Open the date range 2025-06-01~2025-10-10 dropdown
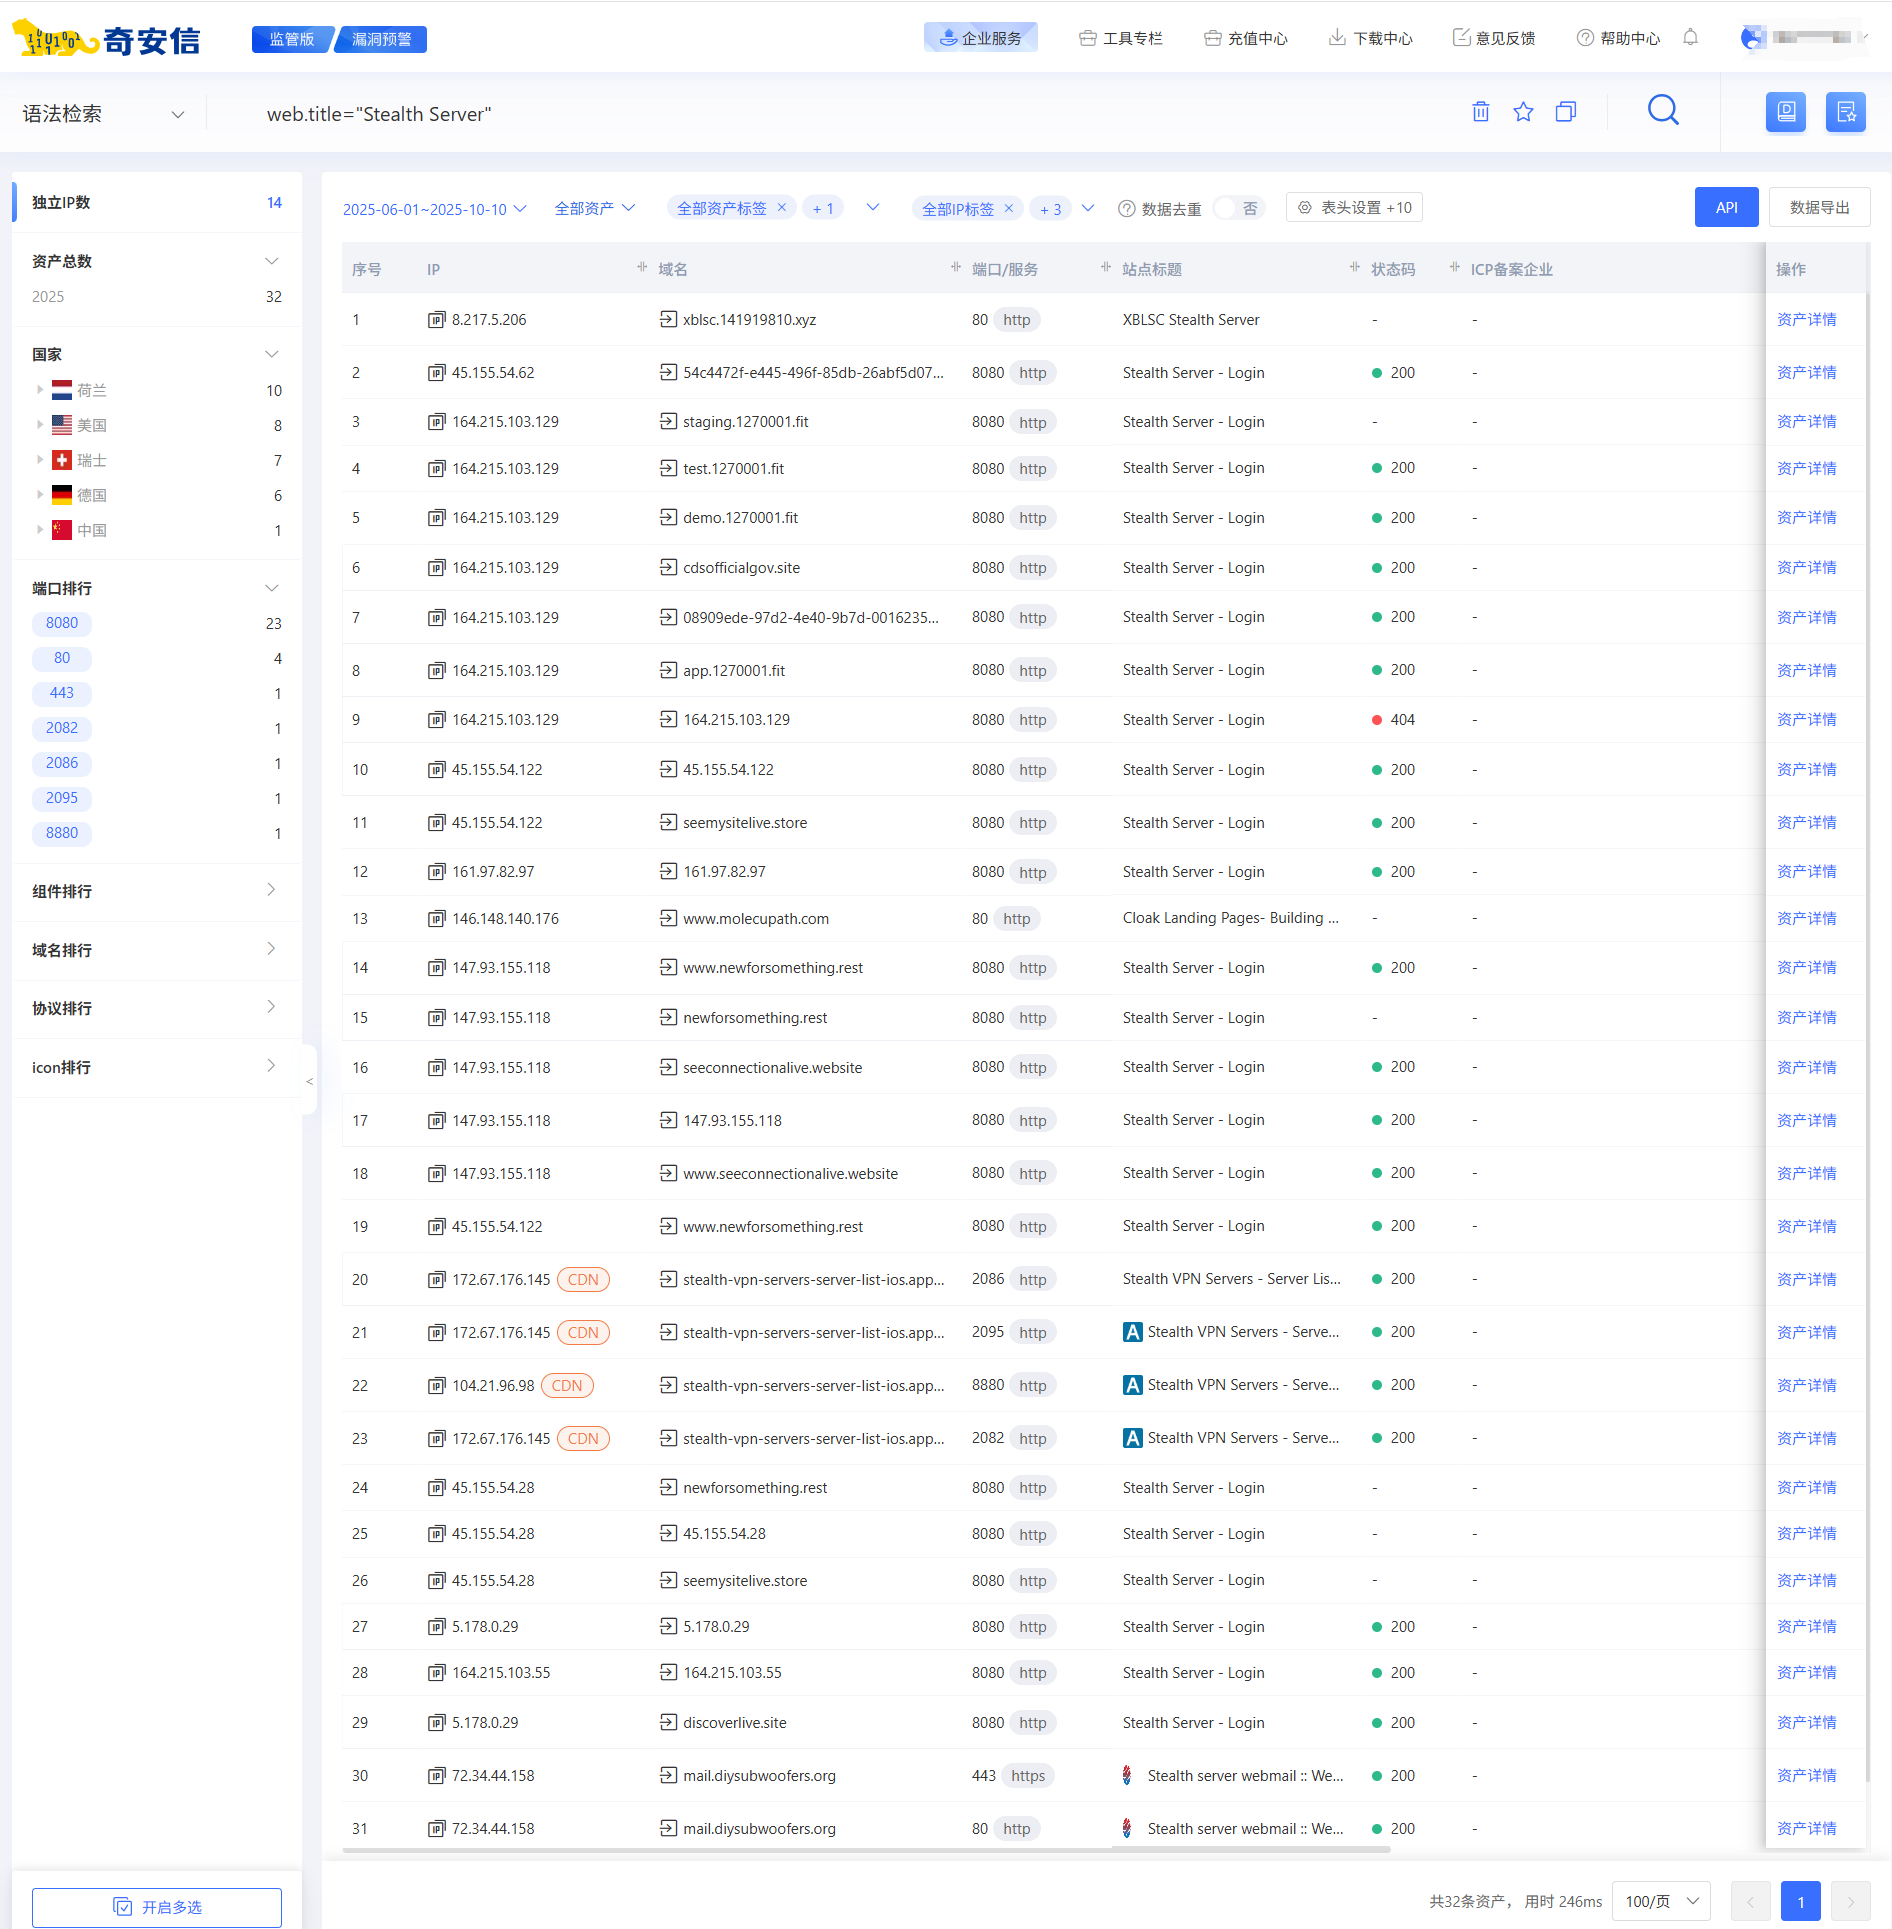This screenshot has height=1929, width=1892. coord(434,209)
